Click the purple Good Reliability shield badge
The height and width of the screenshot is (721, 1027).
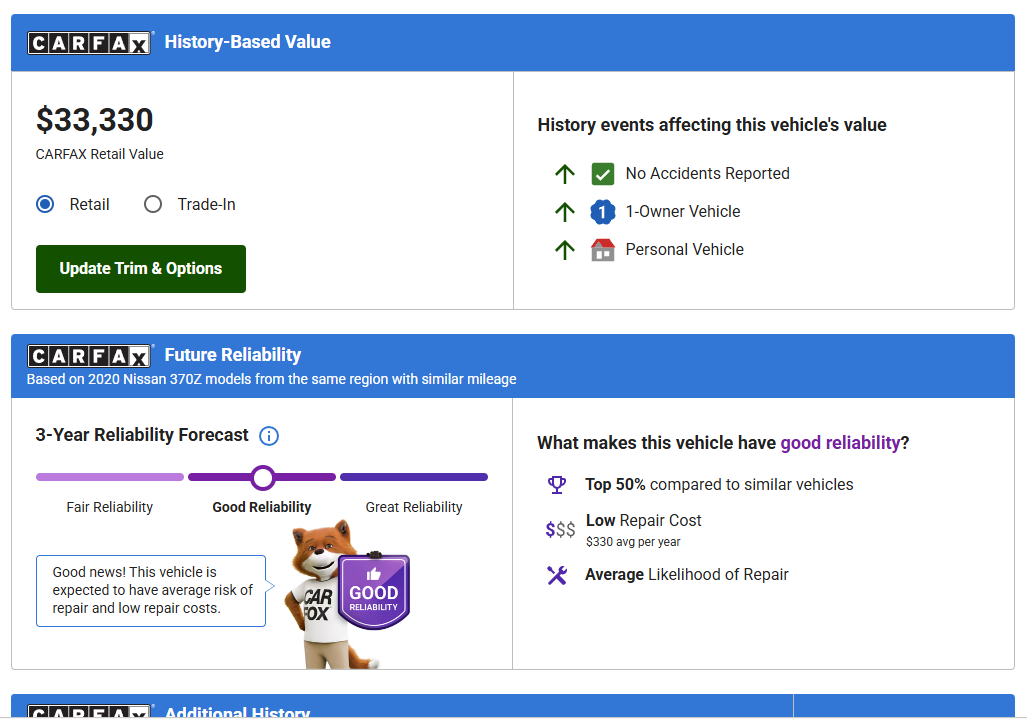point(373,592)
